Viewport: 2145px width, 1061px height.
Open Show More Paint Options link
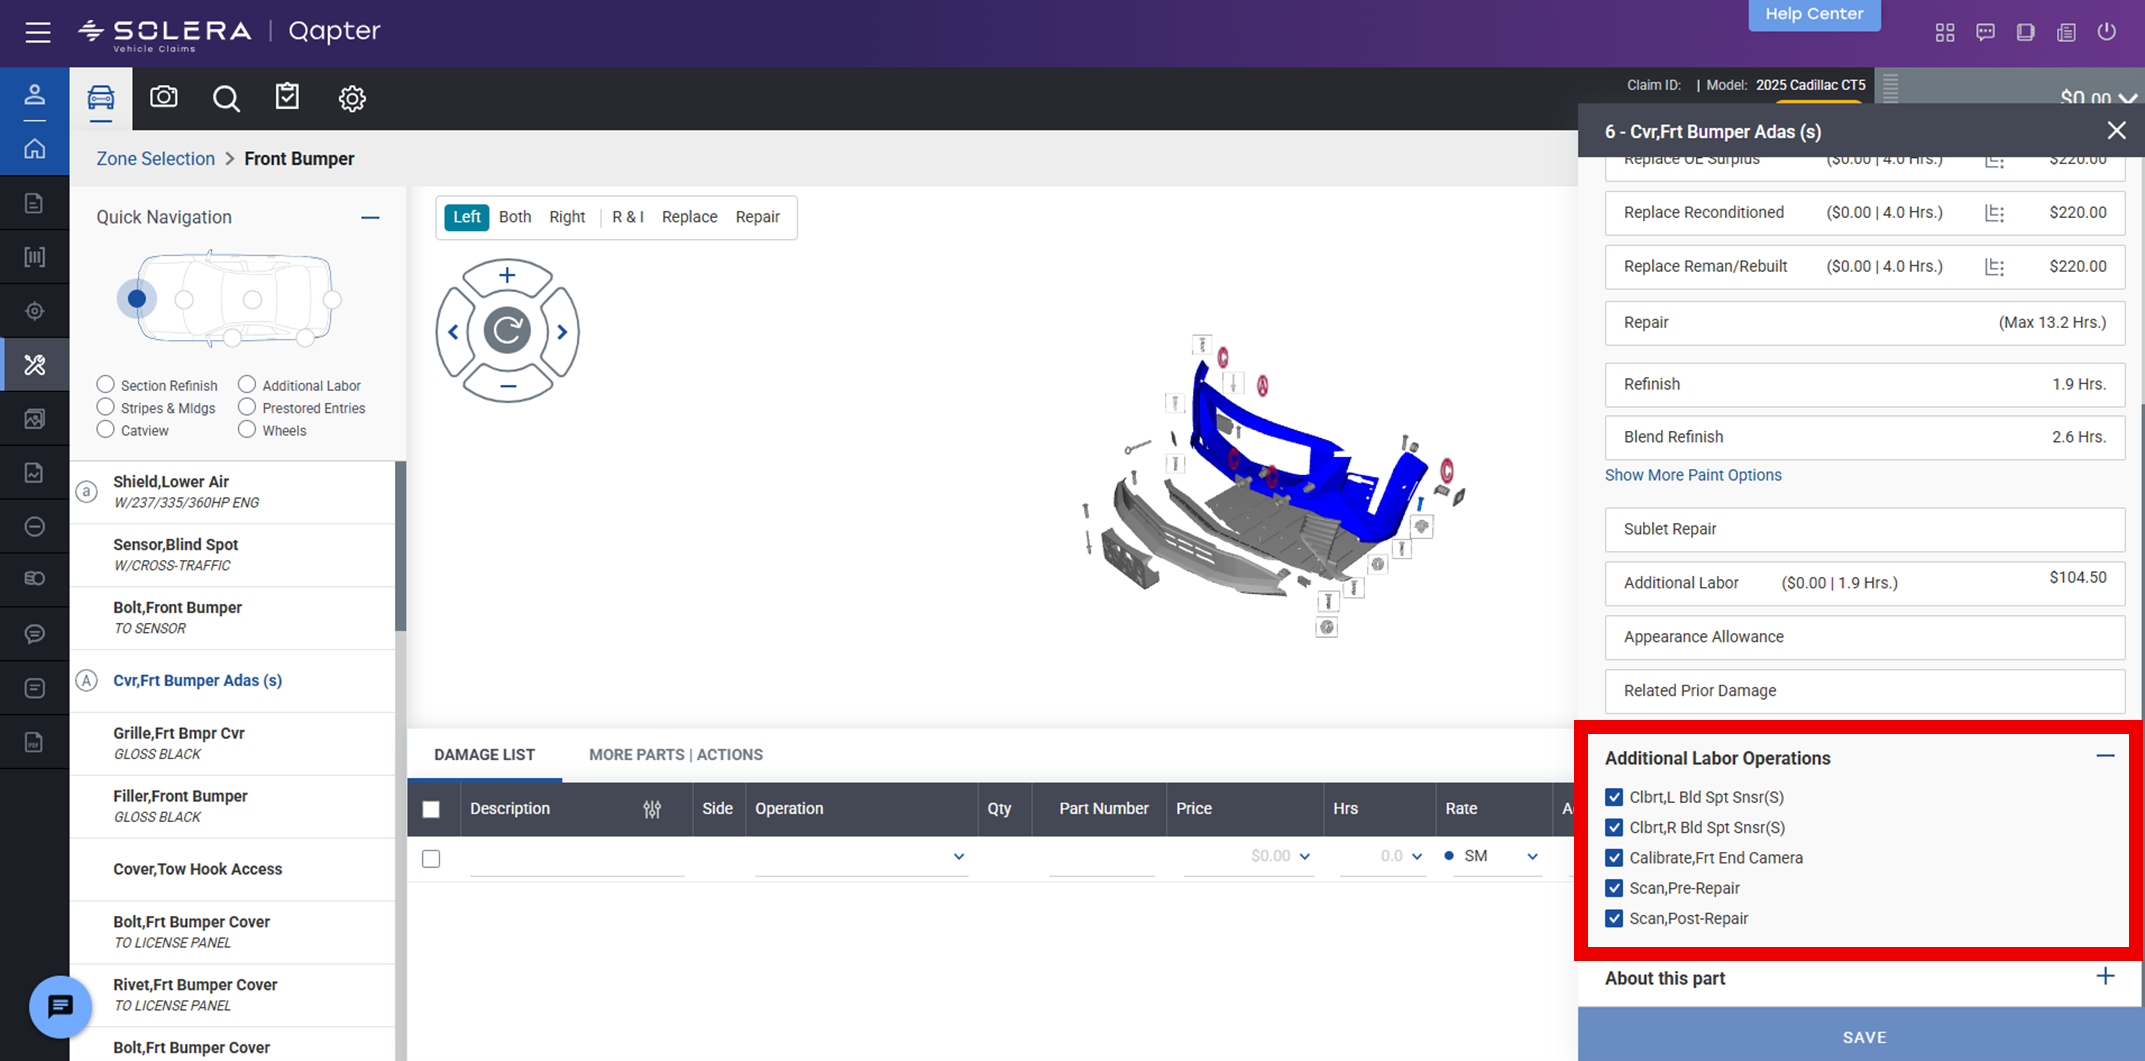[x=1693, y=475]
